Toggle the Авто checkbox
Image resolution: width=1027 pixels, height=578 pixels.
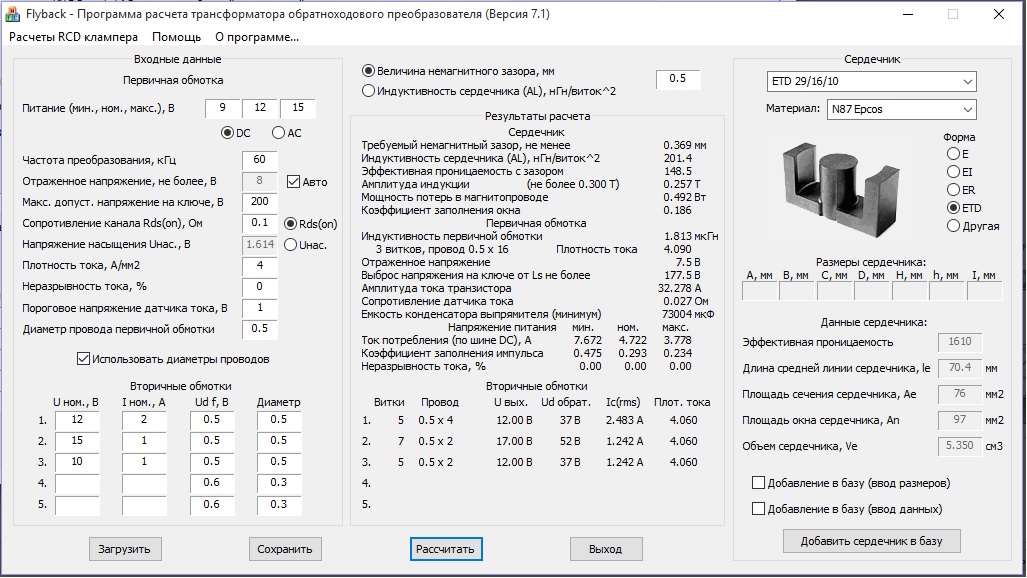tap(293, 182)
